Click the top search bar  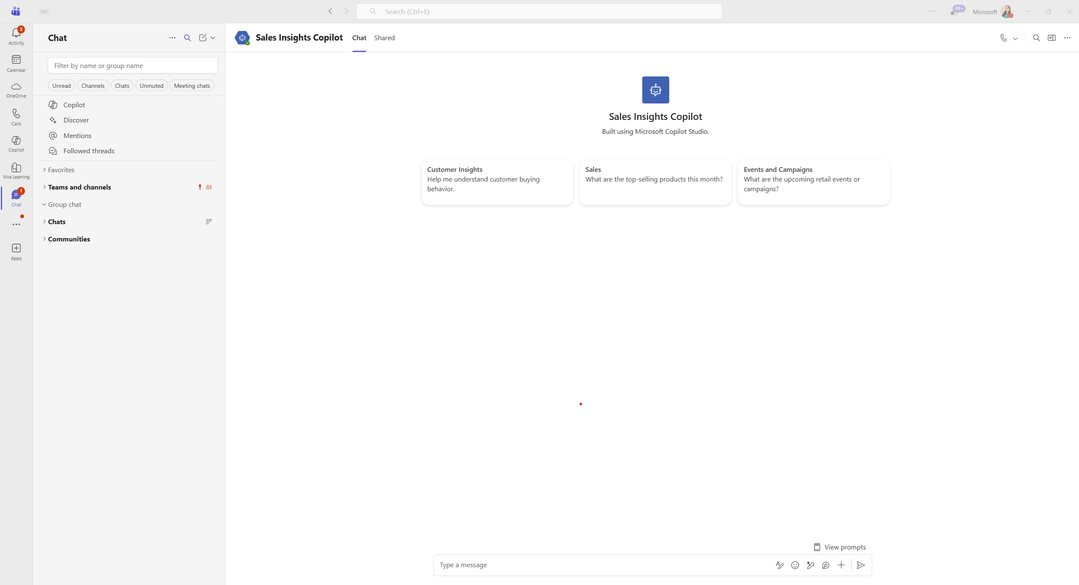pos(540,12)
